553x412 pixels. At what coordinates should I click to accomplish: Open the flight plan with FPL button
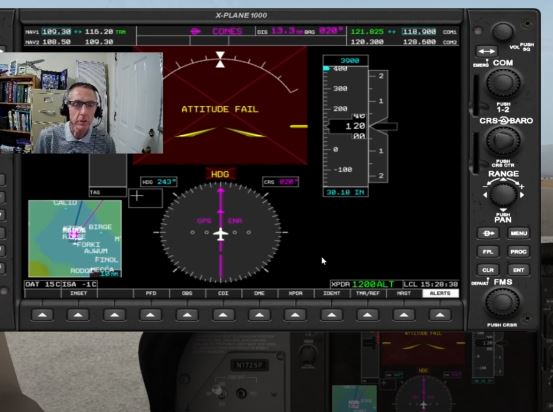[x=488, y=252]
